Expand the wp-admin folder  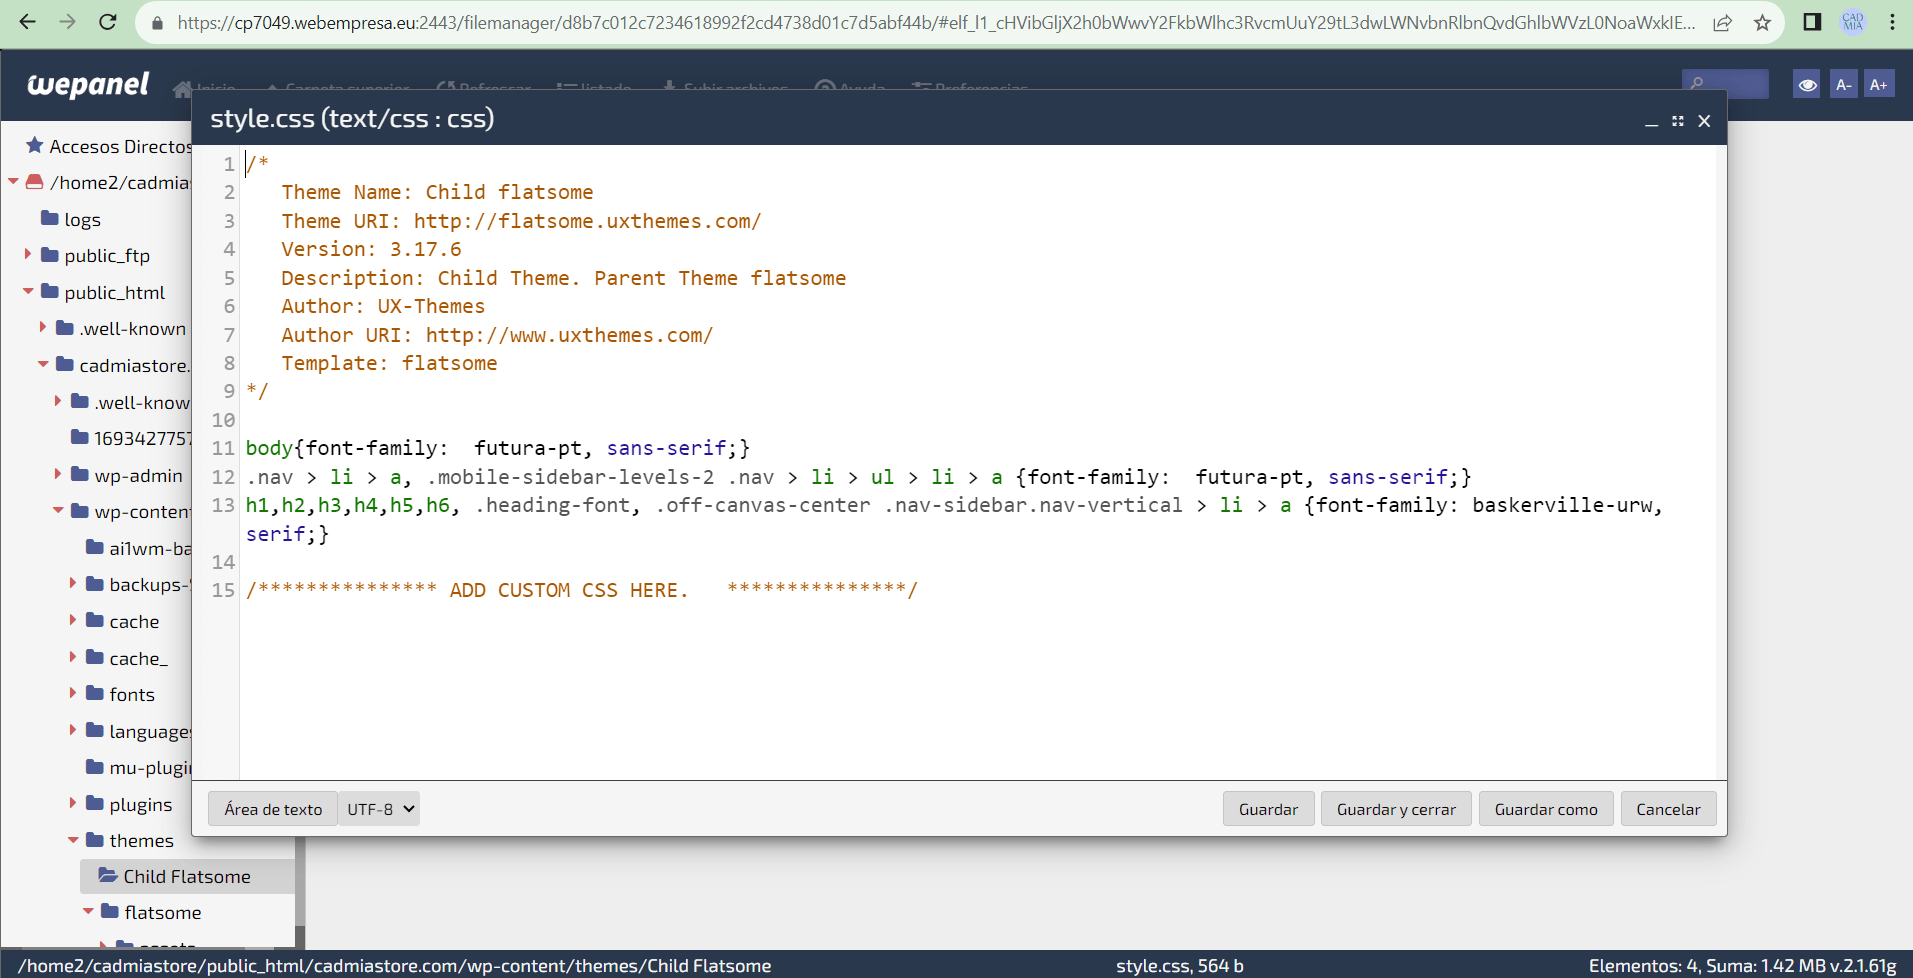(x=58, y=475)
